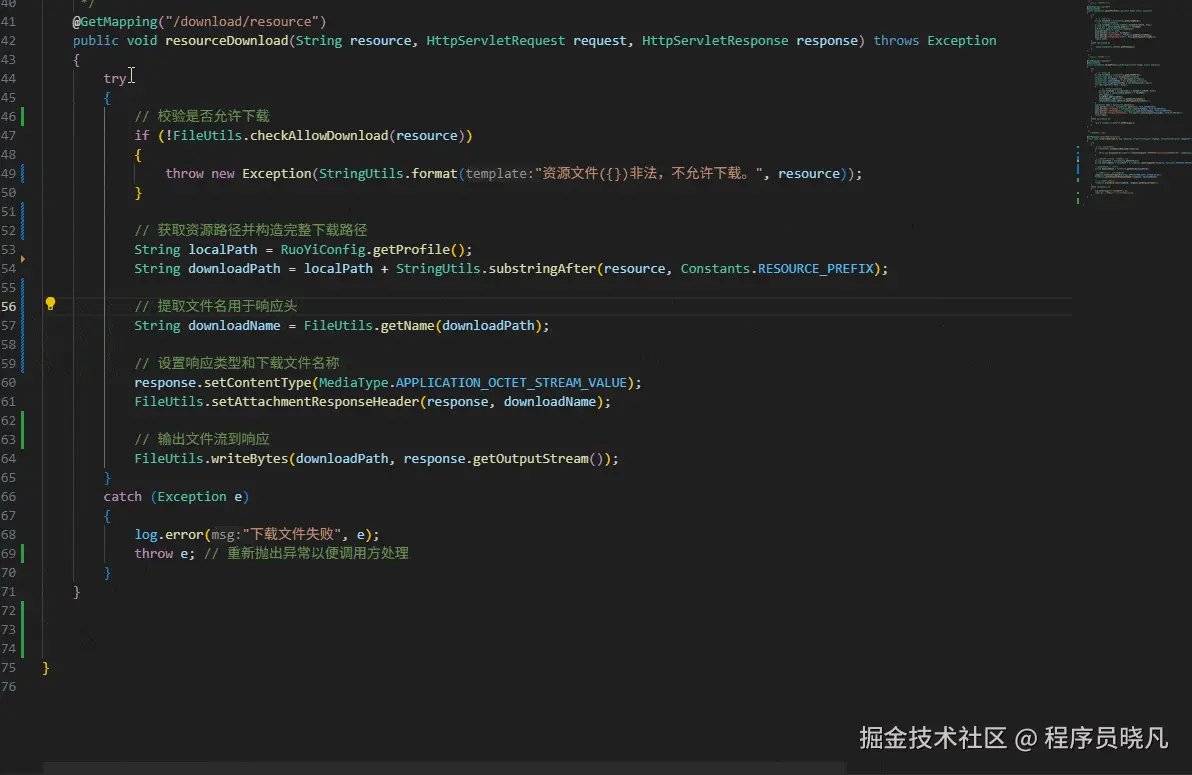The image size is (1192, 775).
Task: Click the comment 校验是否允许下载
Action: tap(202, 116)
